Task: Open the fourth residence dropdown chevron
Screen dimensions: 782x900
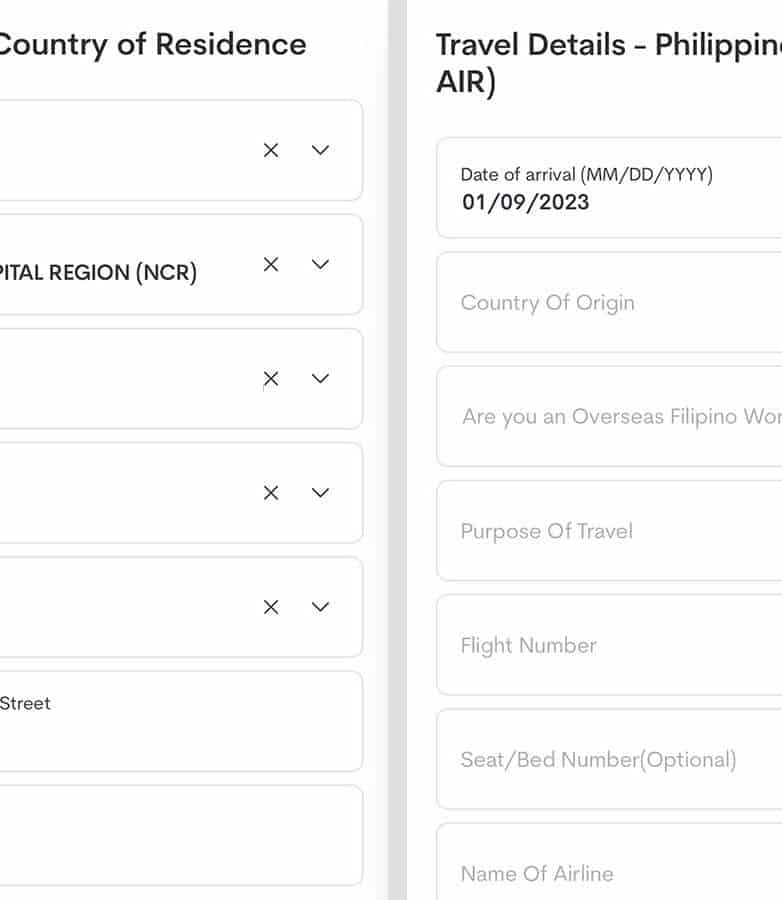Action: 320,492
